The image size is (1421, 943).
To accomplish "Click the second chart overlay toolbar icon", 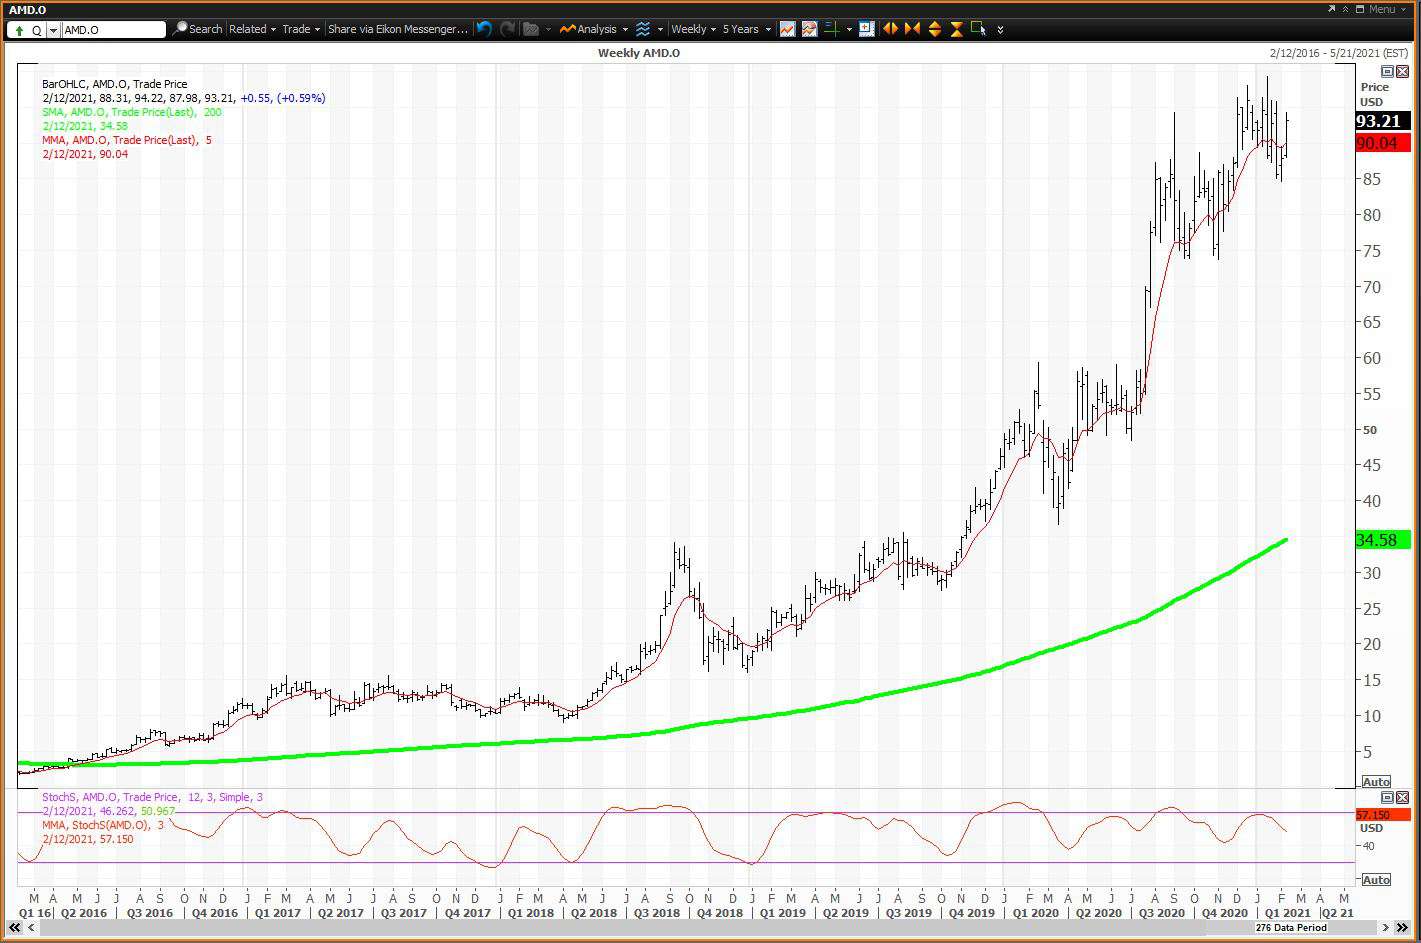I will pos(809,29).
